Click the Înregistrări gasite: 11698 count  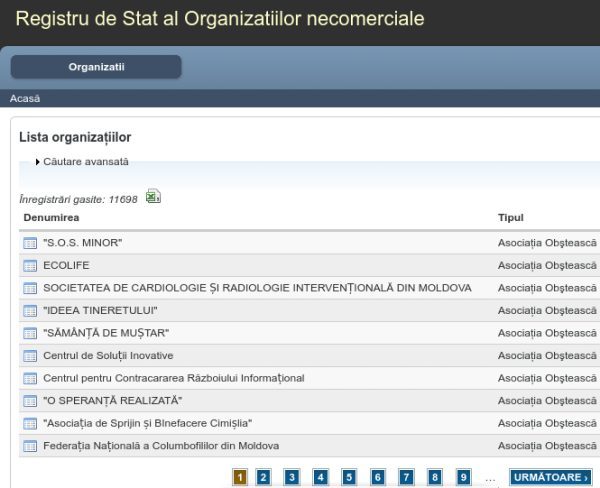click(x=78, y=199)
